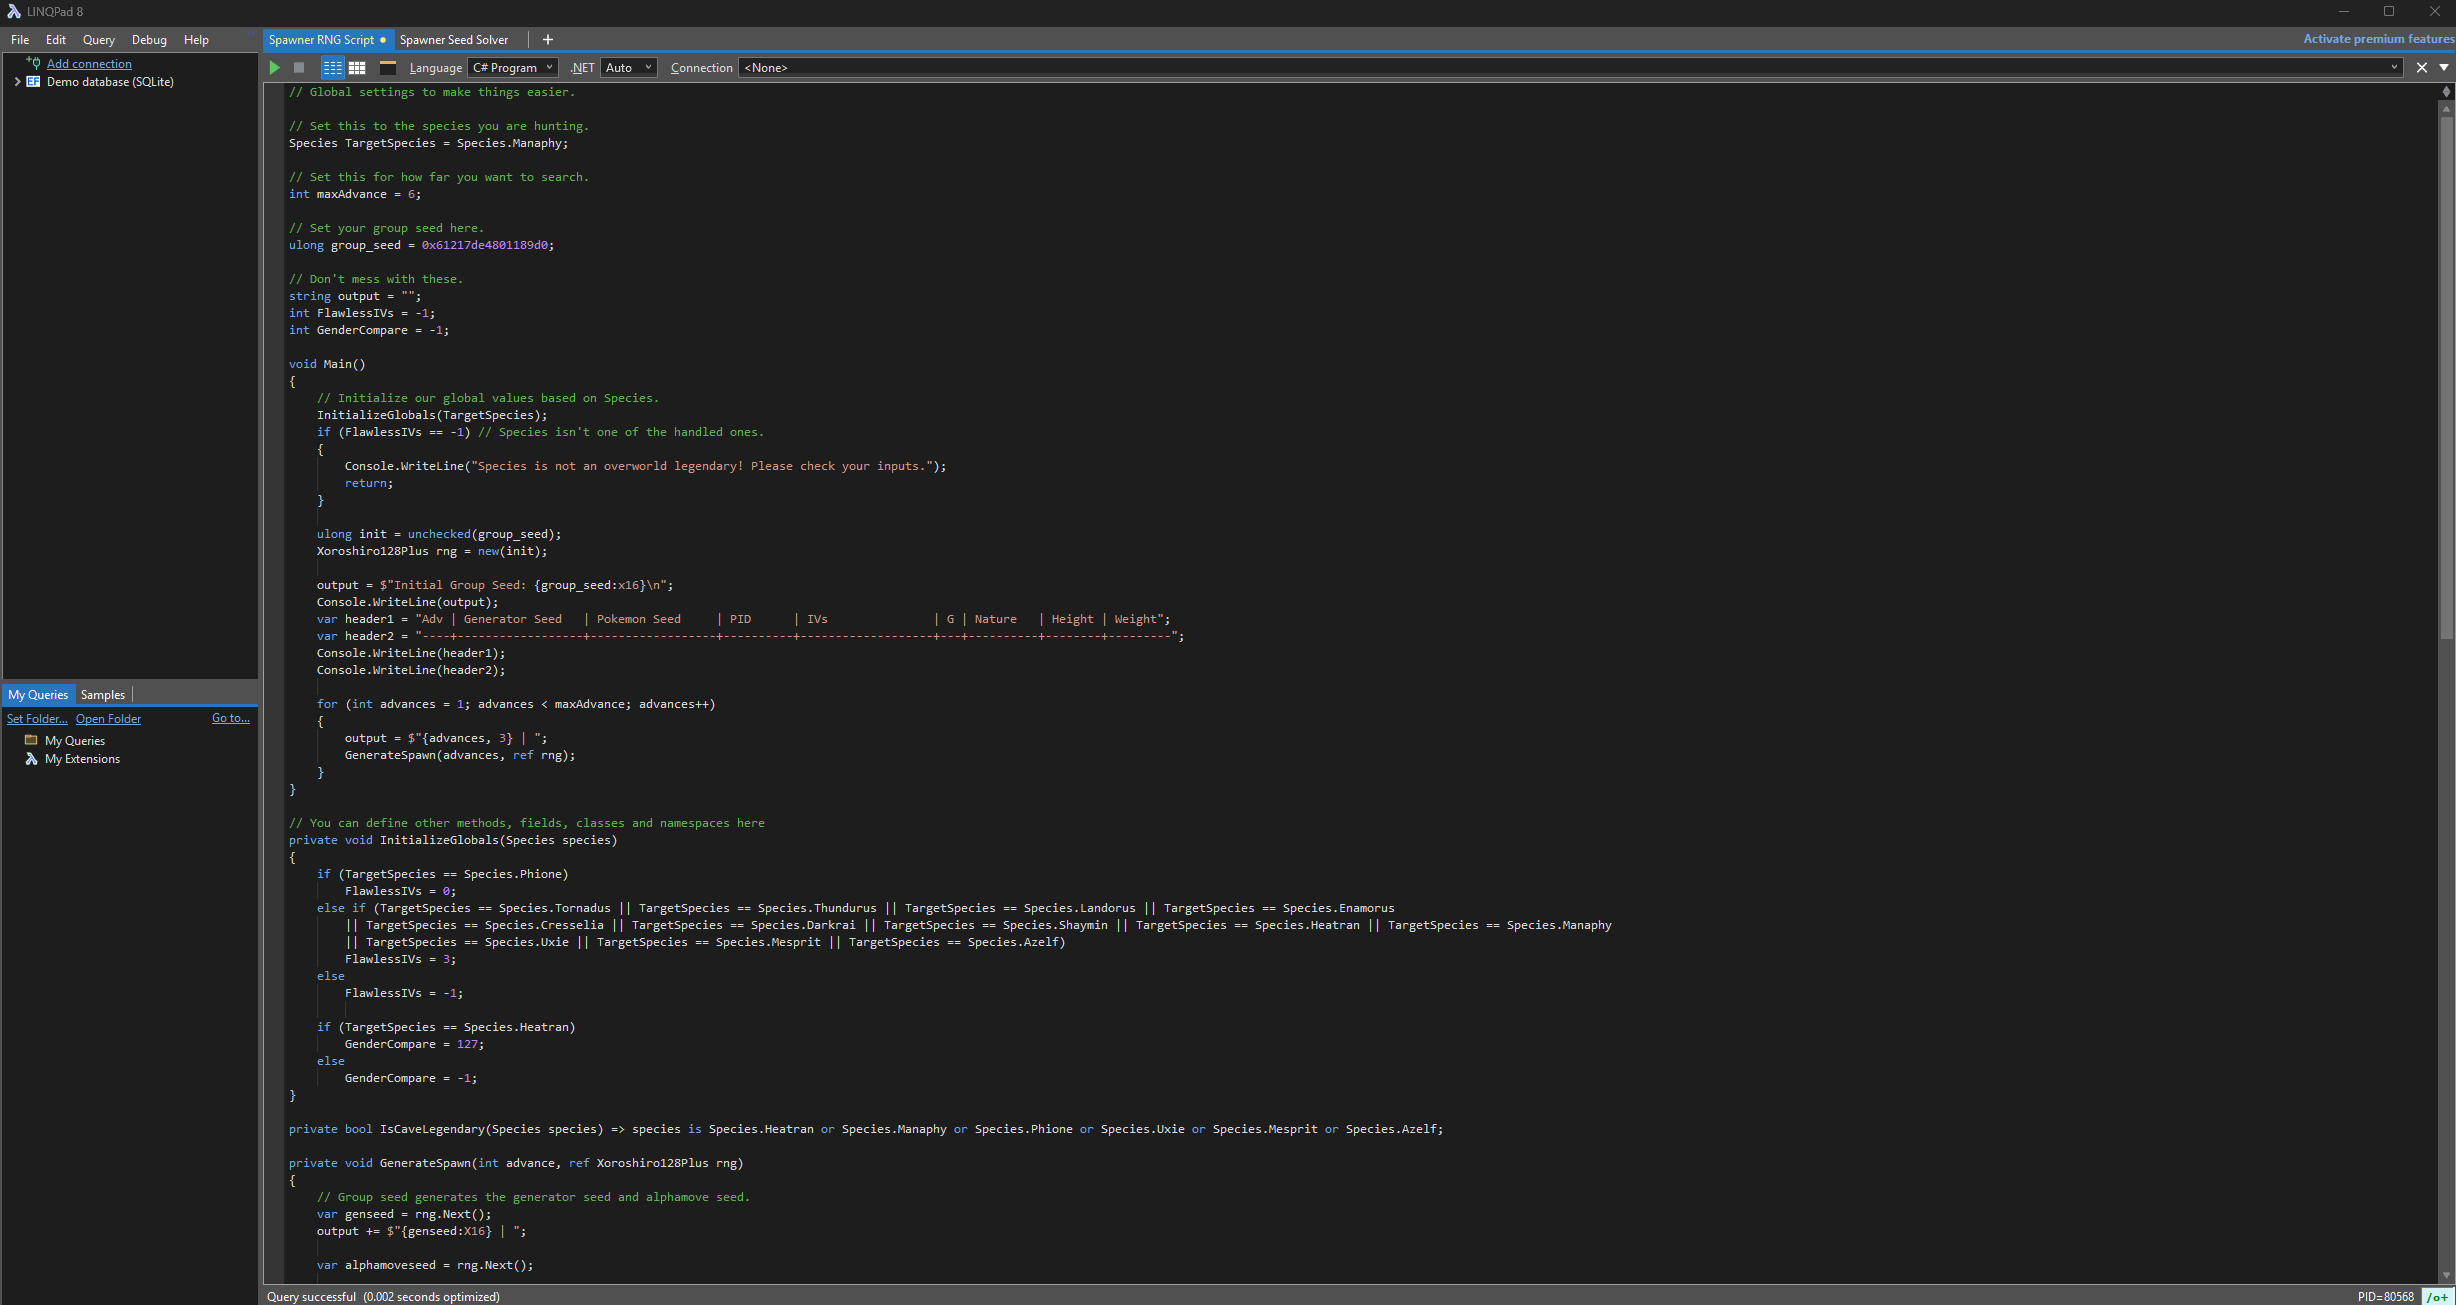This screenshot has height=1305, width=2456.
Task: Open the Help menu
Action: [196, 40]
